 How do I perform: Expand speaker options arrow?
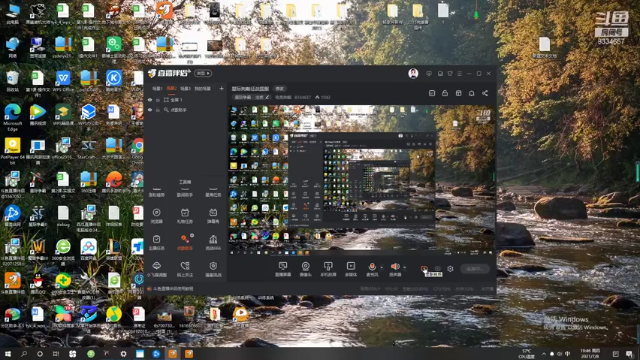coord(404,267)
